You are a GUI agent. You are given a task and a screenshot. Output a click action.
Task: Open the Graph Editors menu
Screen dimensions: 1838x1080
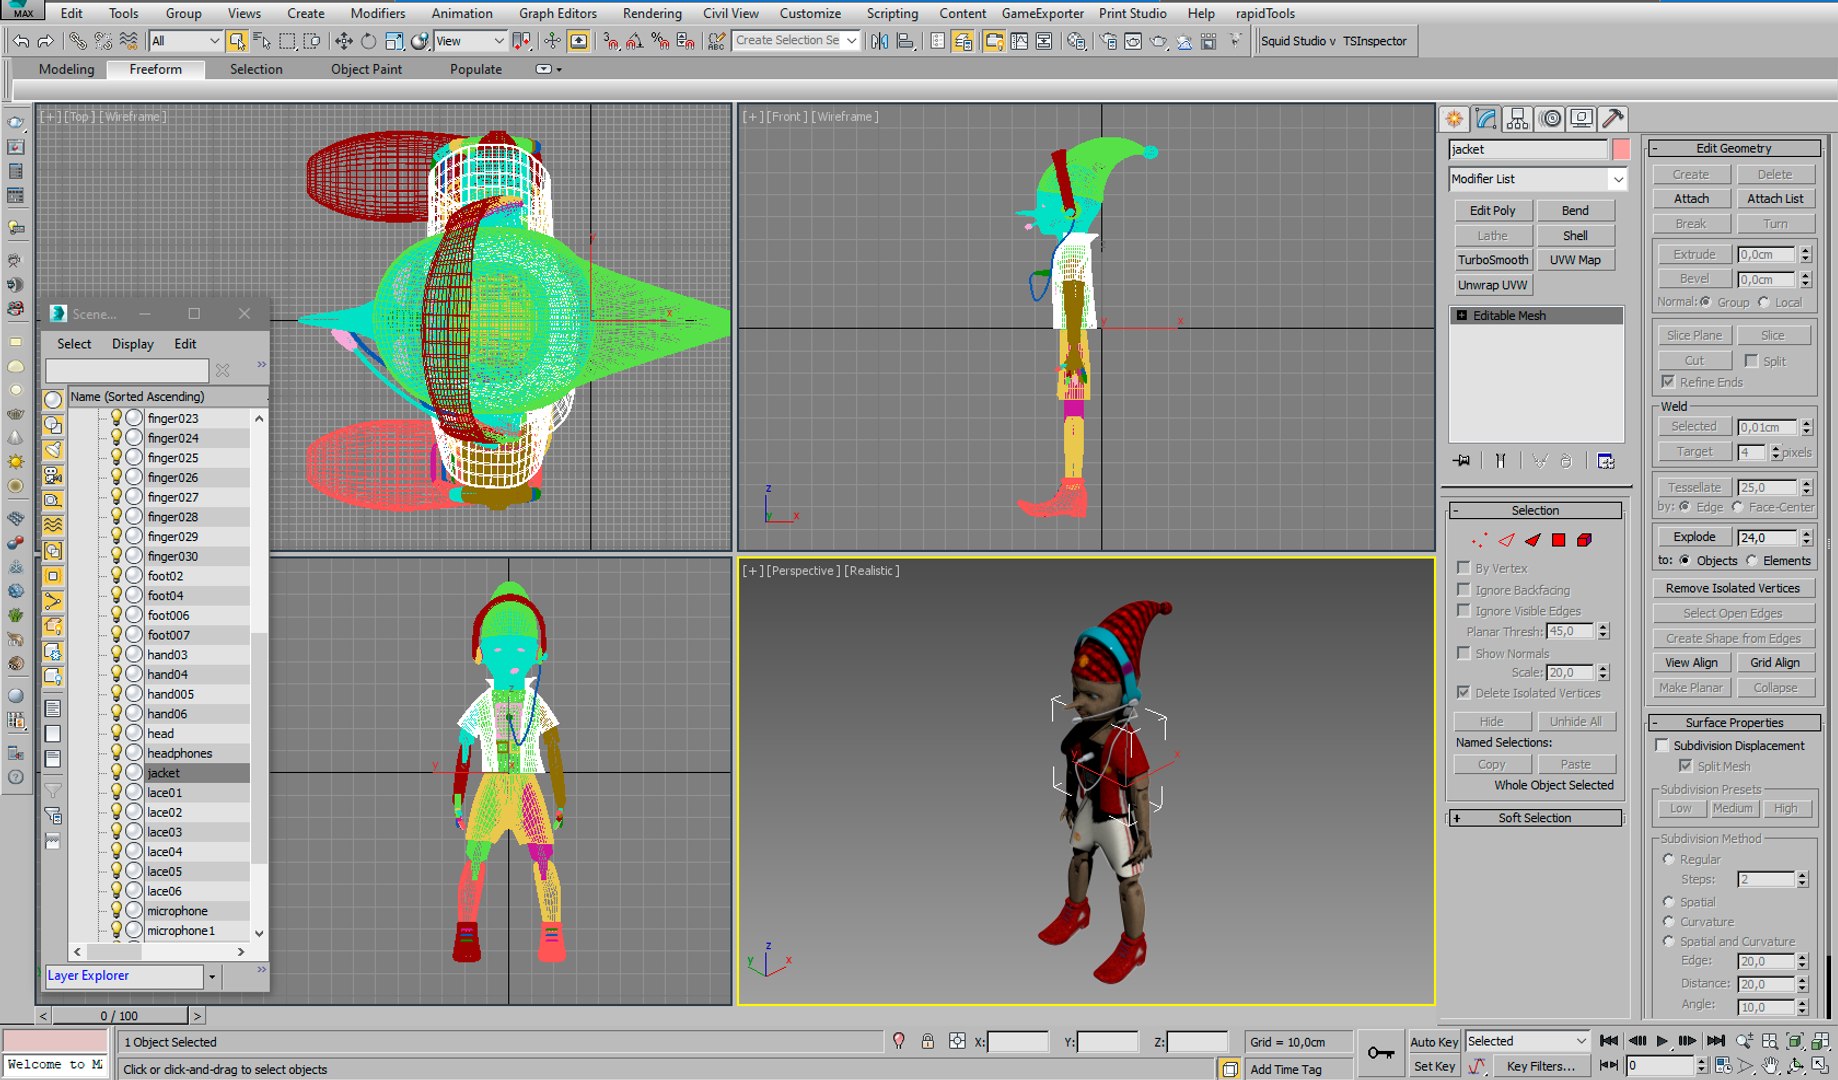tap(557, 13)
